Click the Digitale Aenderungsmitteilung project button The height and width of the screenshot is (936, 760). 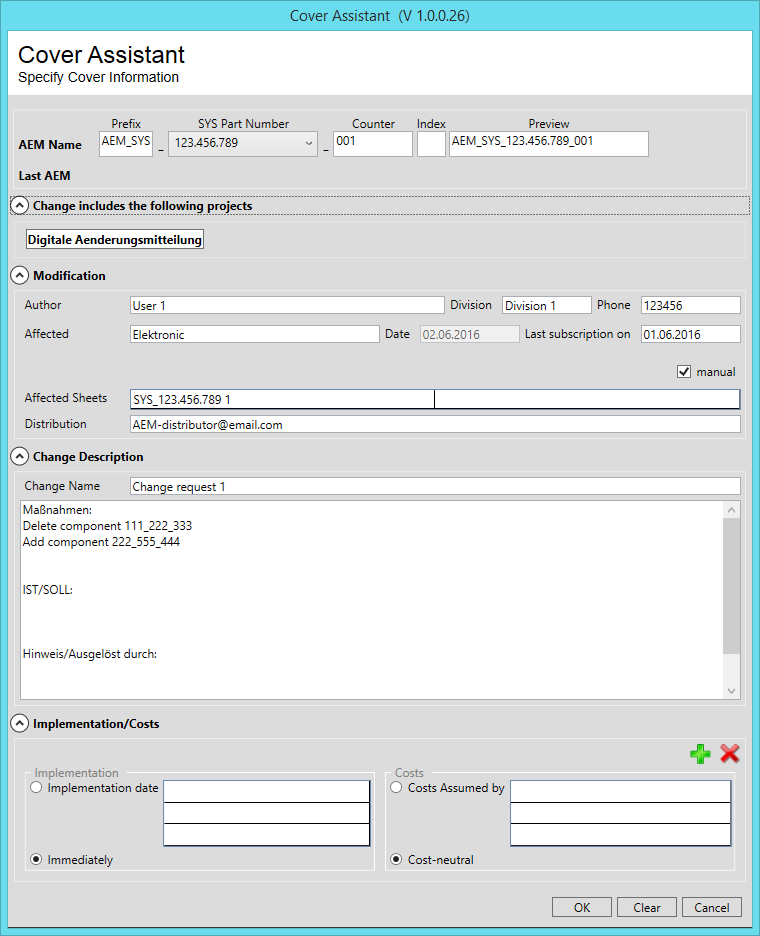[115, 240]
